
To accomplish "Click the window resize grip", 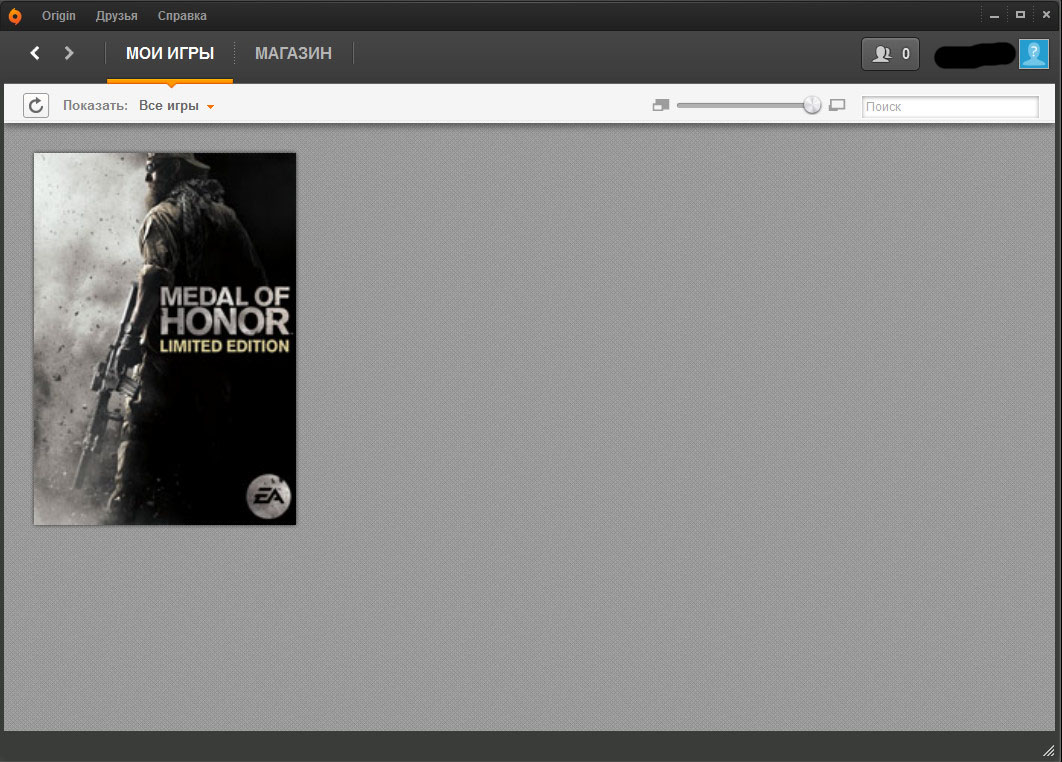I will [x=1048, y=750].
